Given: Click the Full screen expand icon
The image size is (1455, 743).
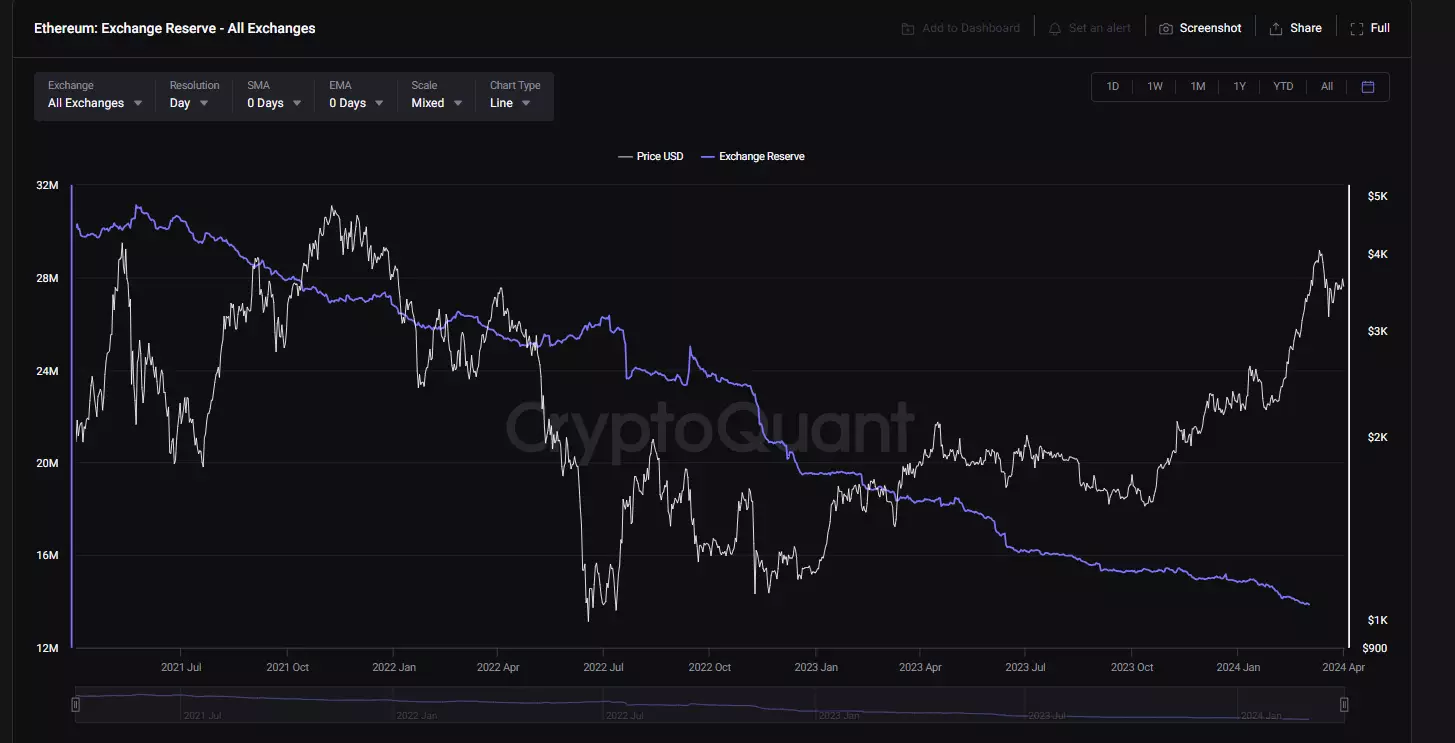Looking at the screenshot, I should point(1356,29).
